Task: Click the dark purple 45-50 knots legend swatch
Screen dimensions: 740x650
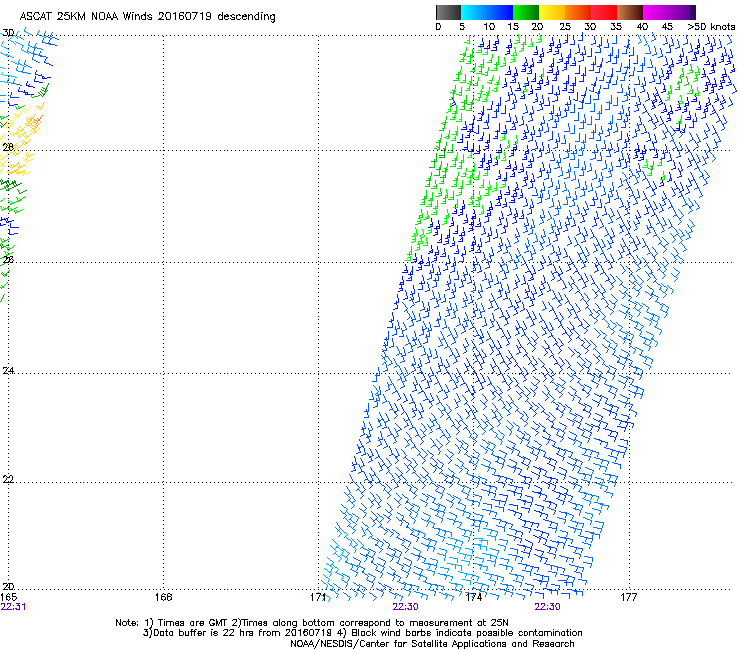Action: 682,12
